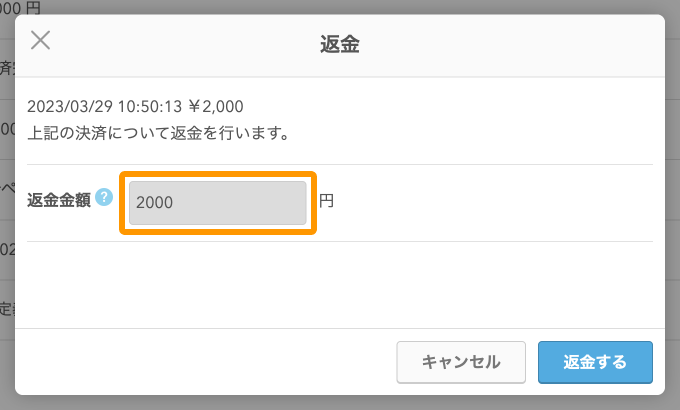Click the dialog header bar right of the title
This screenshot has width=680, height=410.
tap(520, 43)
